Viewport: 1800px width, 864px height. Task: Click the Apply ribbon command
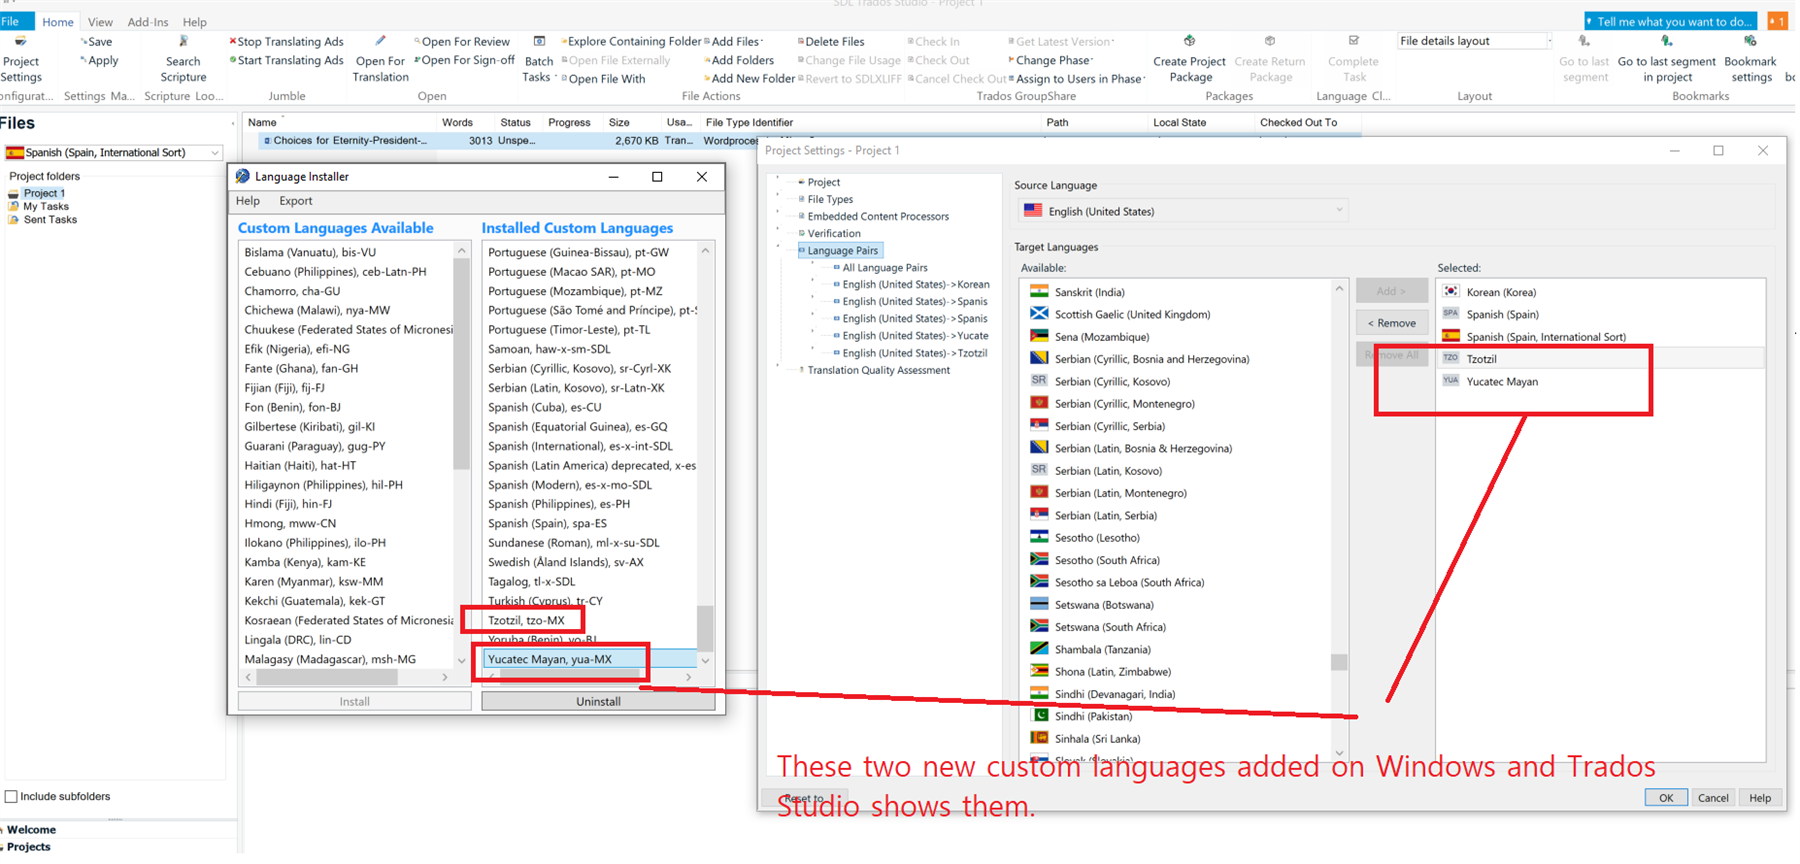[100, 61]
